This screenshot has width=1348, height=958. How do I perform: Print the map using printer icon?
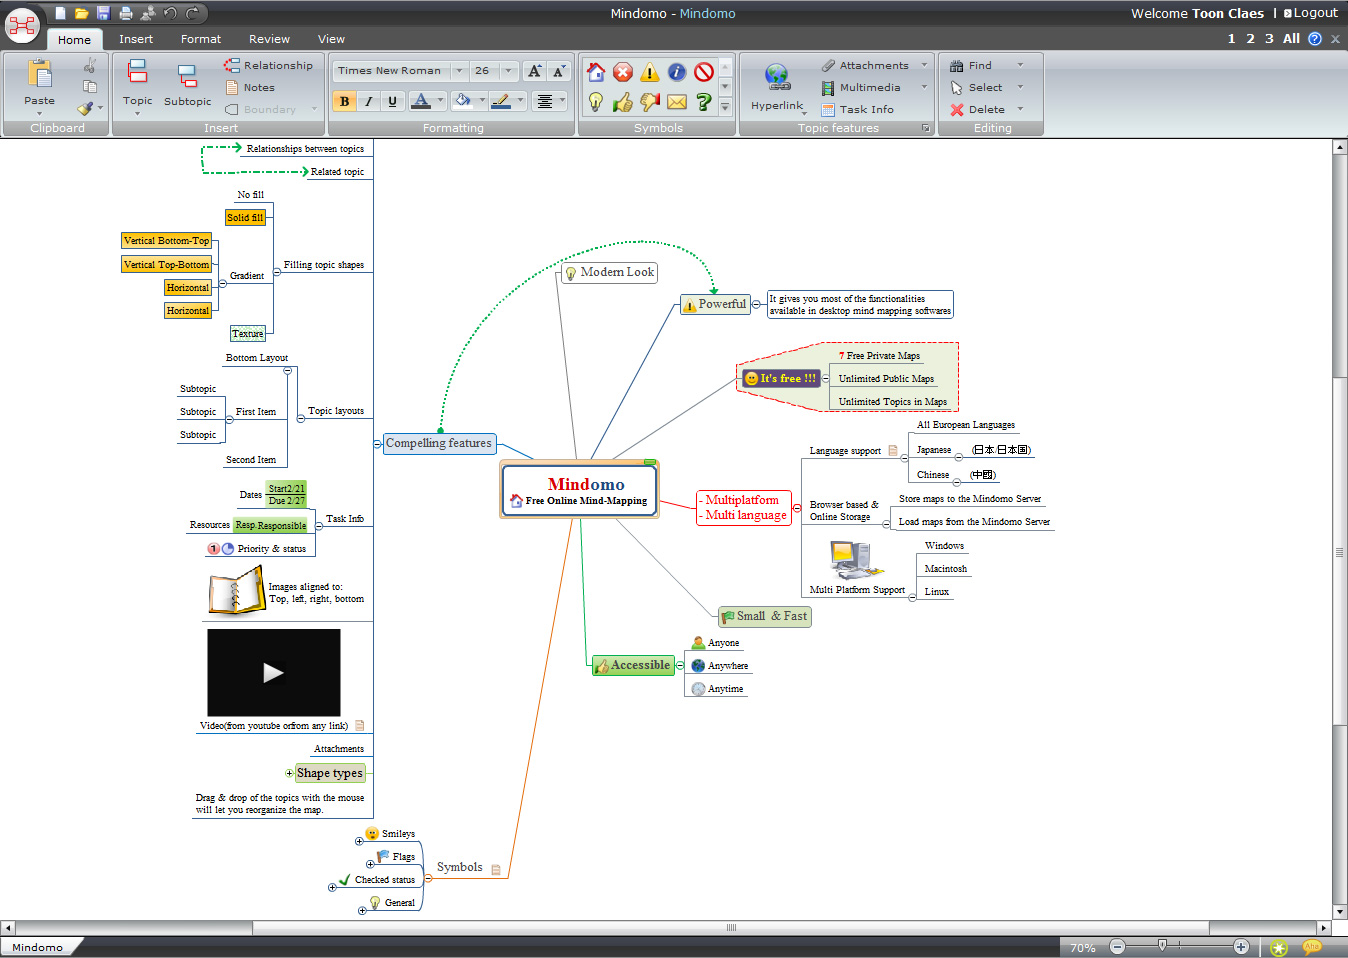point(126,13)
